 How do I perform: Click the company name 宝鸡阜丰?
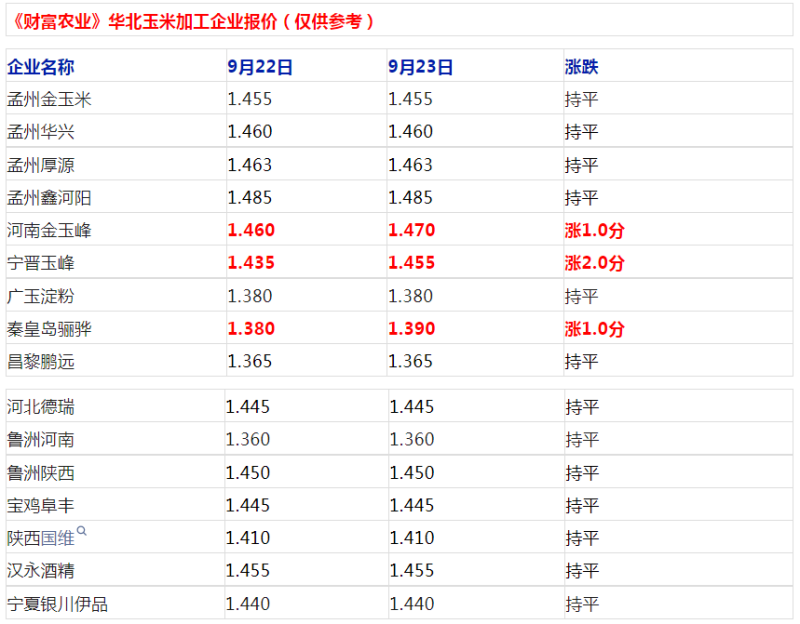[41, 505]
